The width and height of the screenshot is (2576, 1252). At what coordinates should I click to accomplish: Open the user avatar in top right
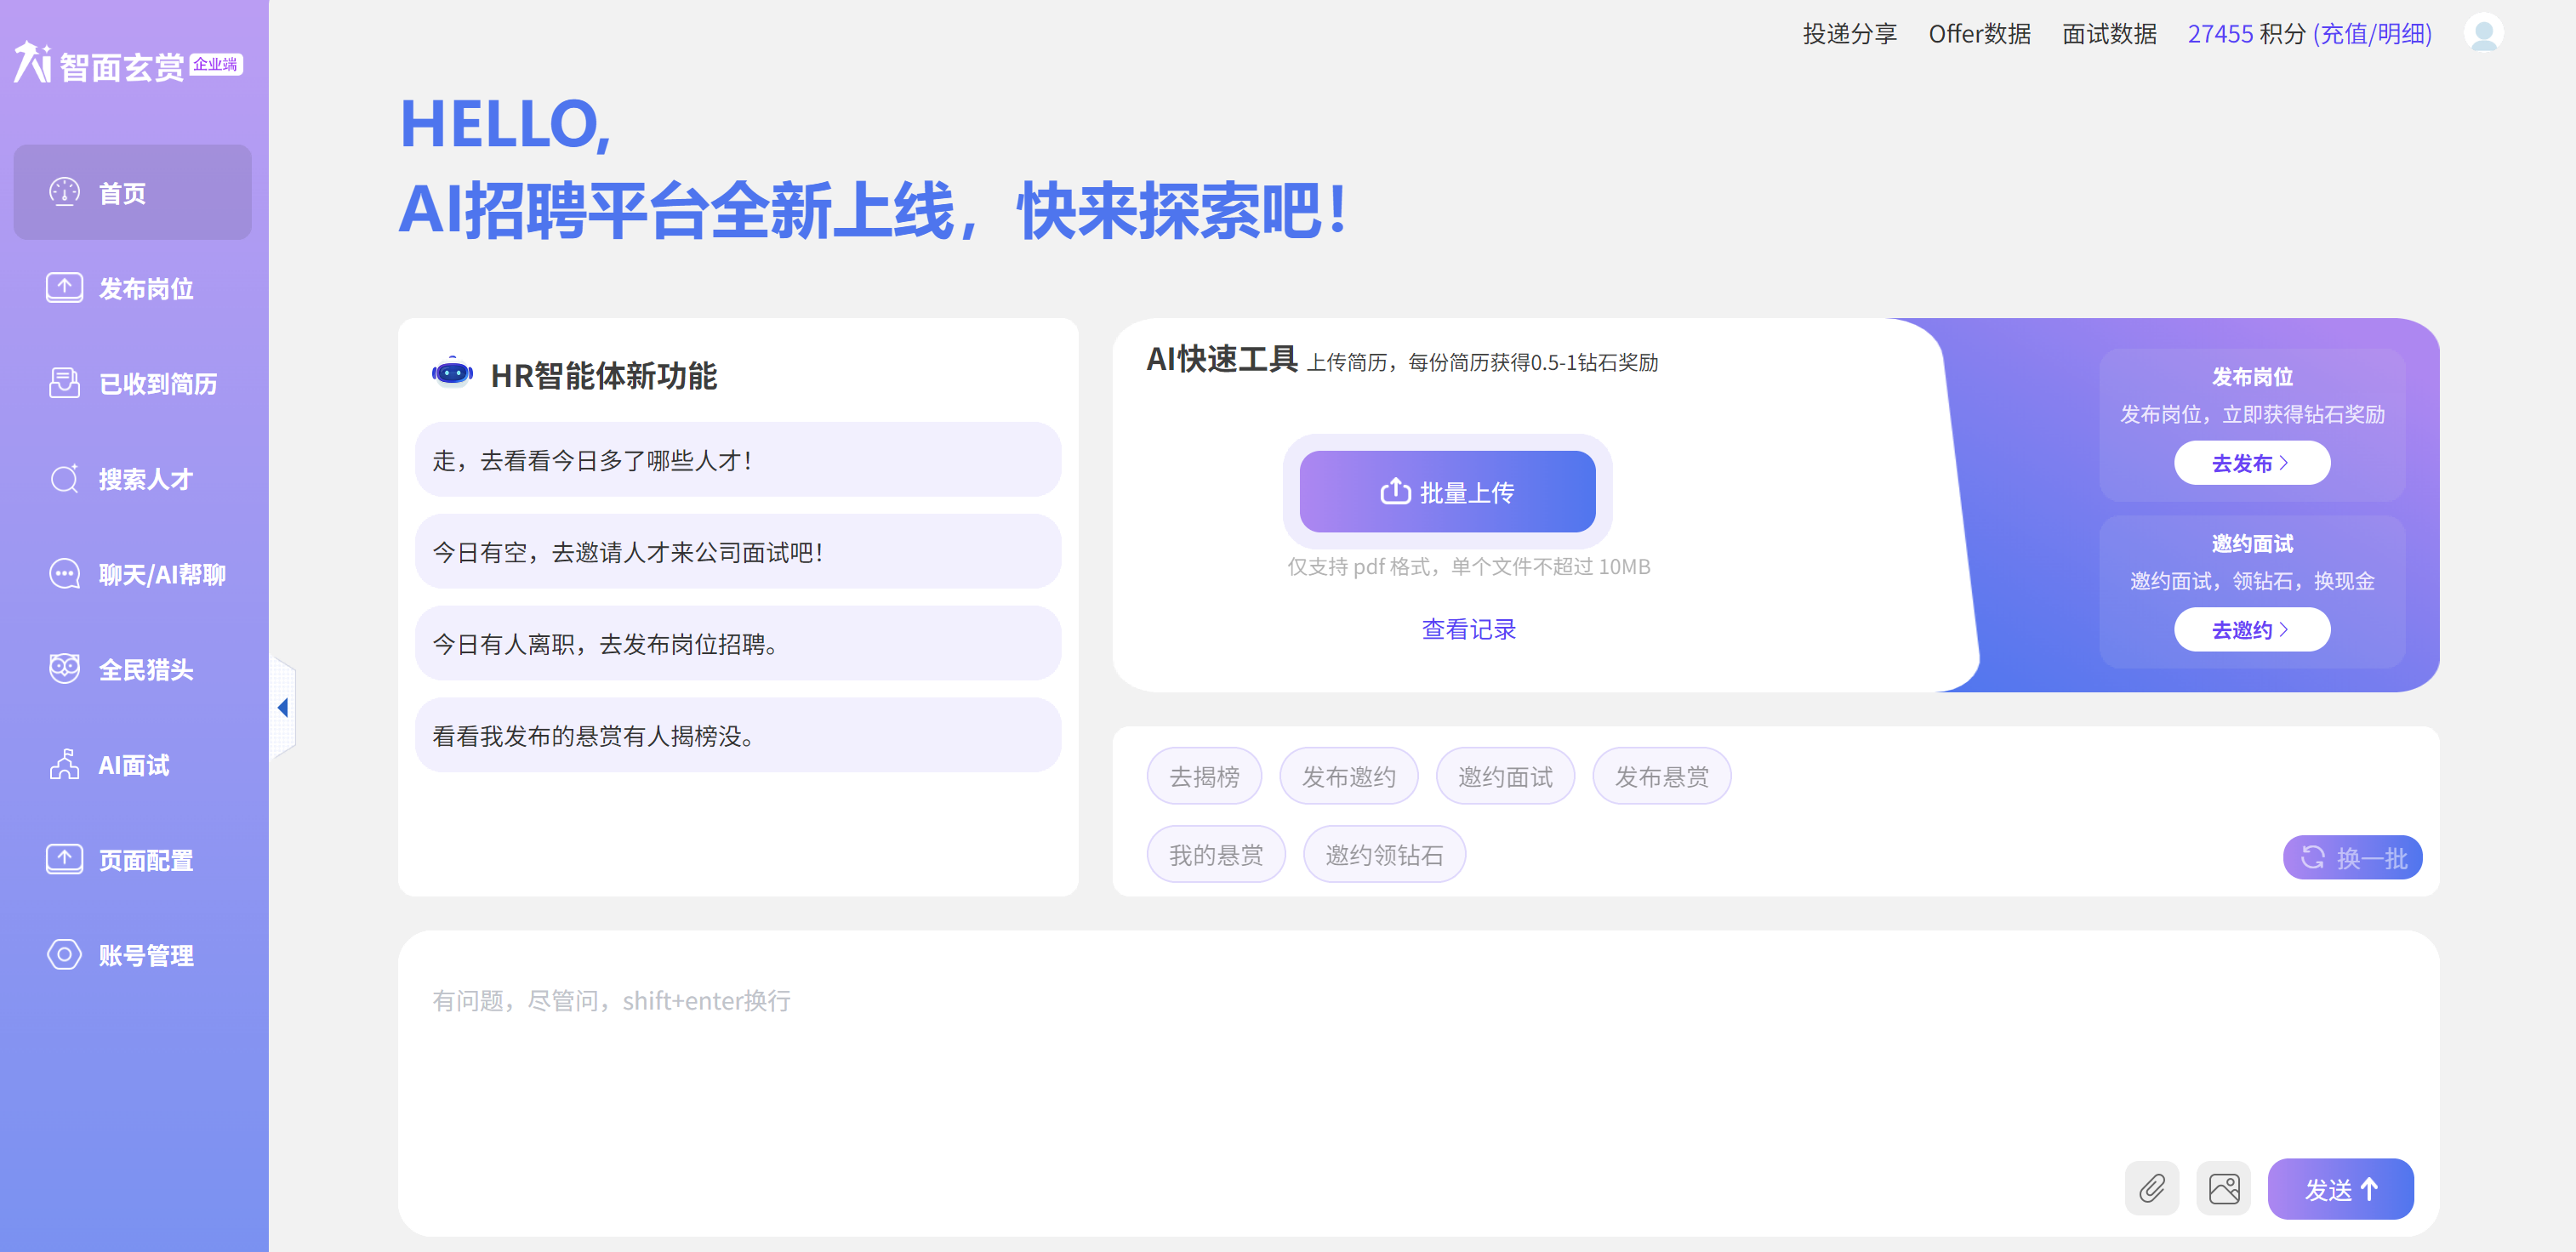point(2483,33)
